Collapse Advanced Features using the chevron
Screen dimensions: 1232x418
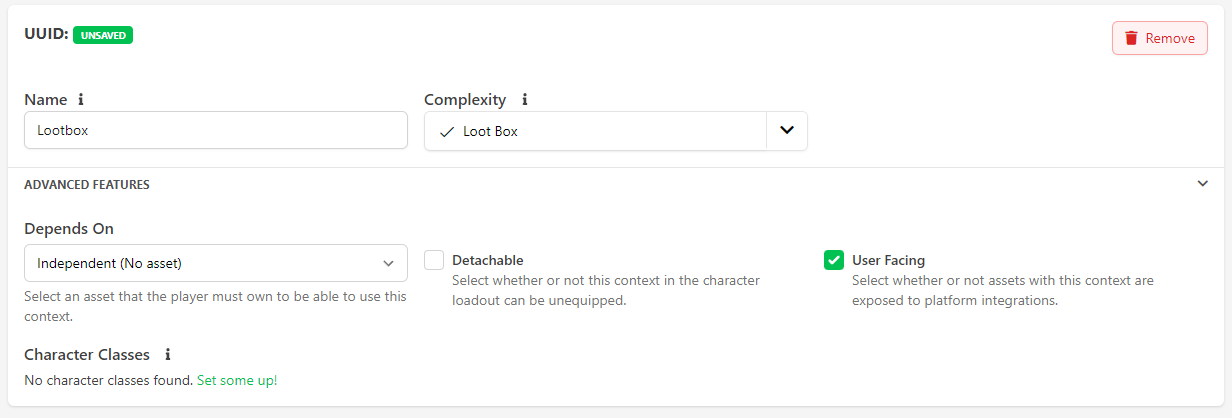1202,184
